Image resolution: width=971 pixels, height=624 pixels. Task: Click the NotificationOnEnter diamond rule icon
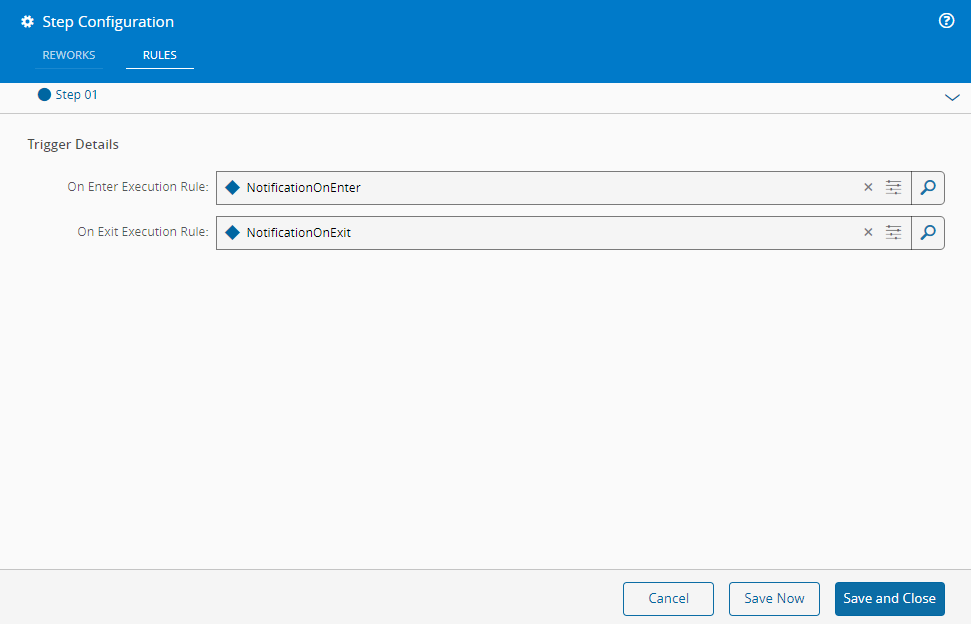[232, 188]
